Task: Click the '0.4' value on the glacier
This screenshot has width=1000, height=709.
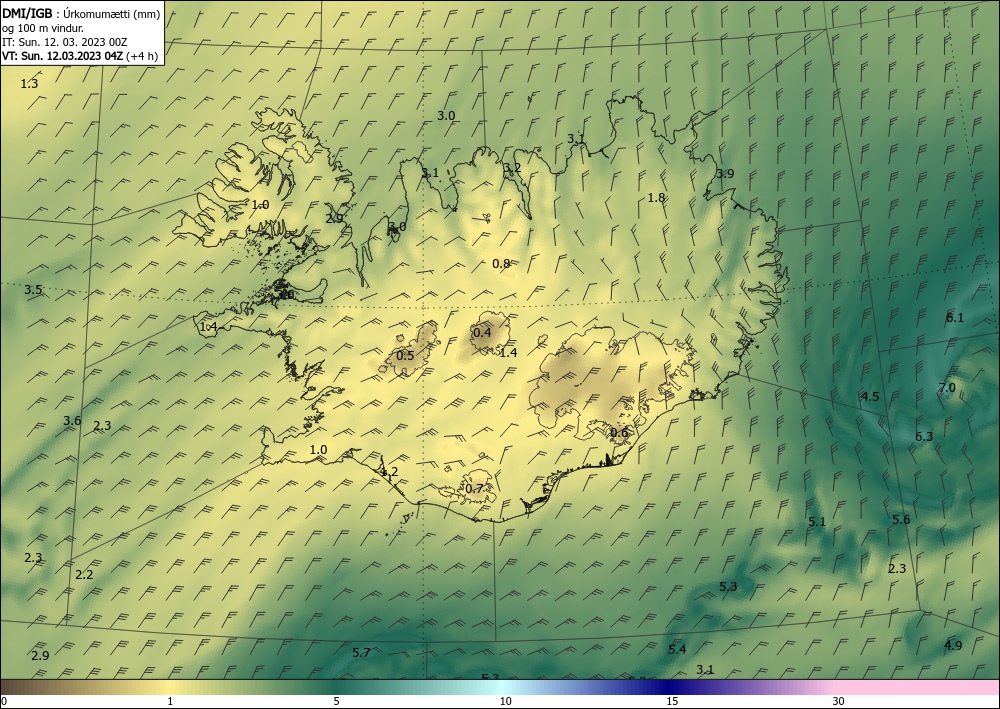Action: (x=482, y=332)
